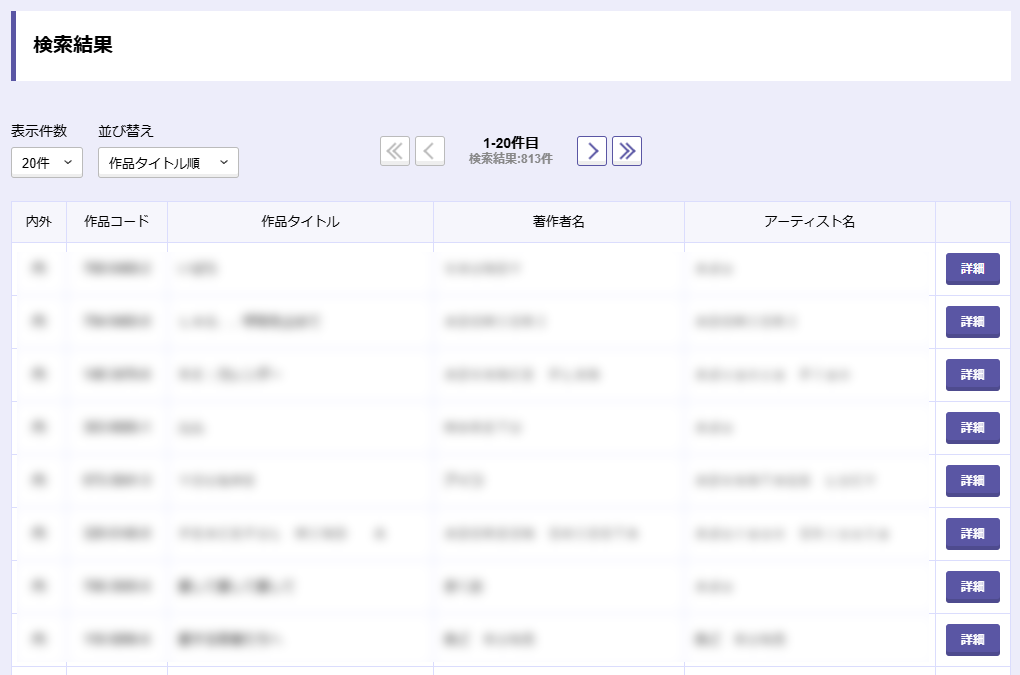Image resolution: width=1020 pixels, height=675 pixels.
Task: Click the 作品タイトル column header
Action: point(301,222)
